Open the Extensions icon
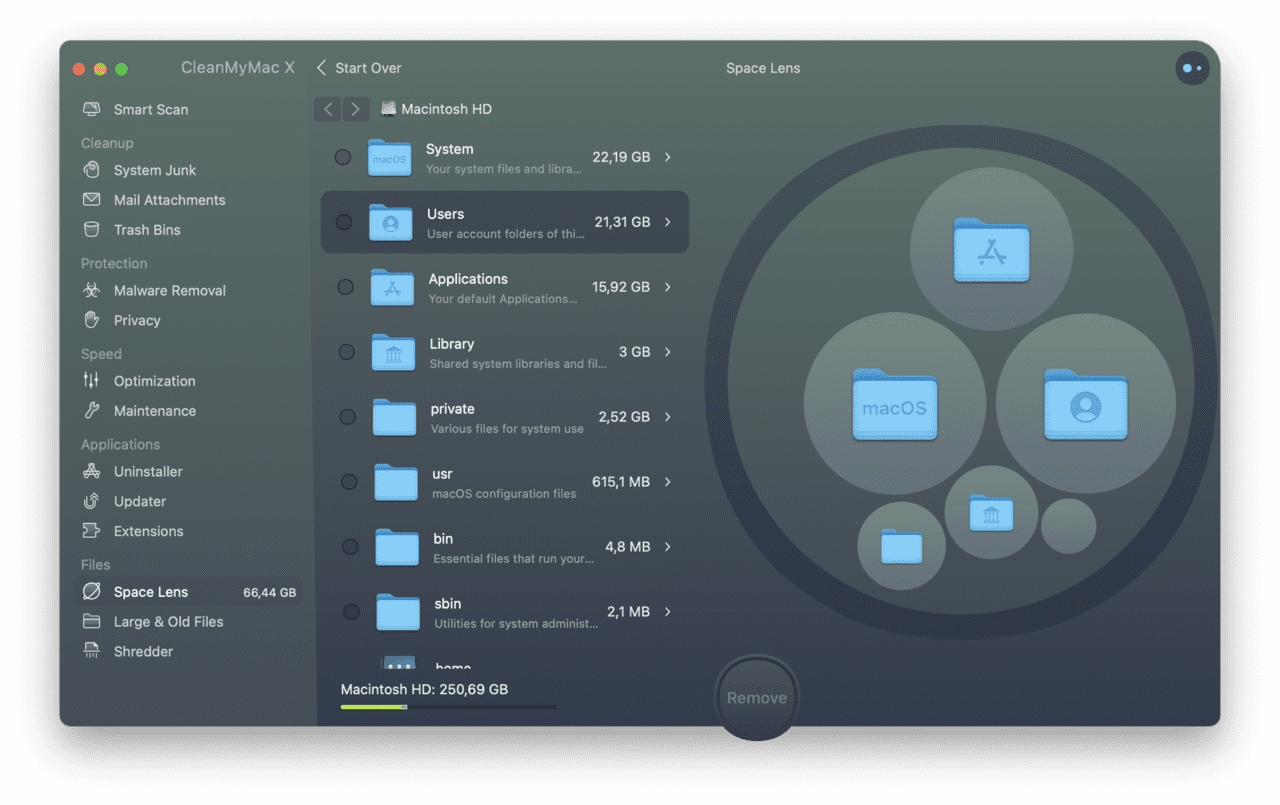This screenshot has height=805, width=1280. pos(92,531)
